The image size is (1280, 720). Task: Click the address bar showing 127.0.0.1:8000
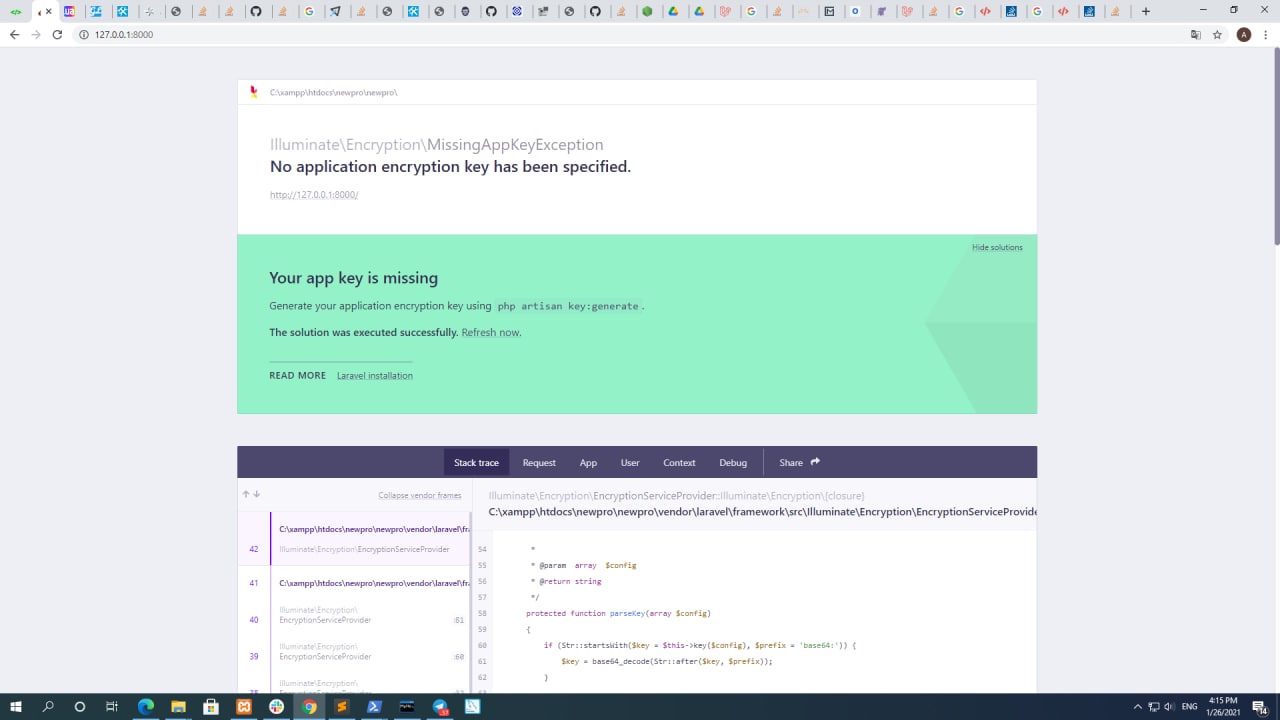630,34
